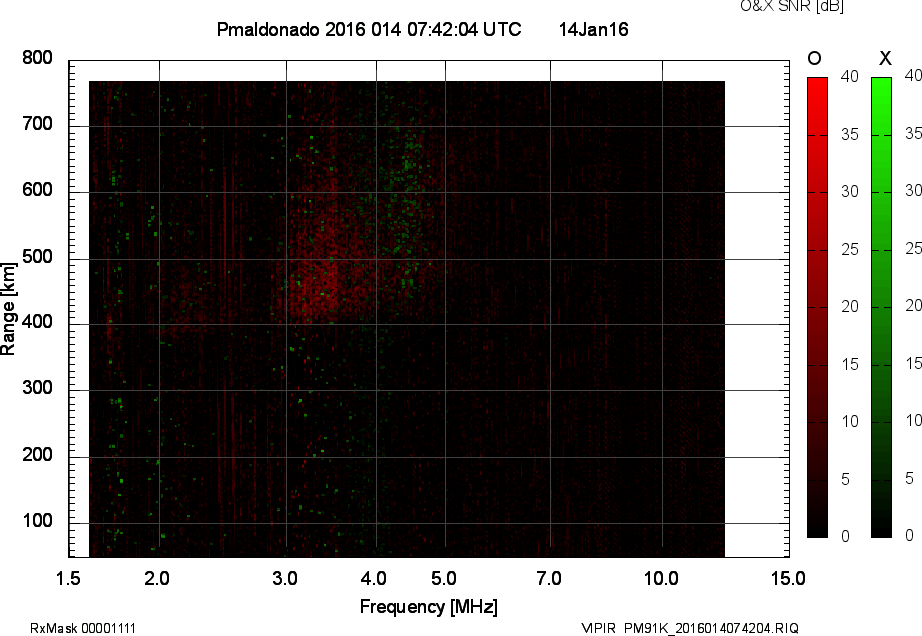Image resolution: width=922 pixels, height=636 pixels.
Task: Click the 800 range tick label
Action: (37, 58)
